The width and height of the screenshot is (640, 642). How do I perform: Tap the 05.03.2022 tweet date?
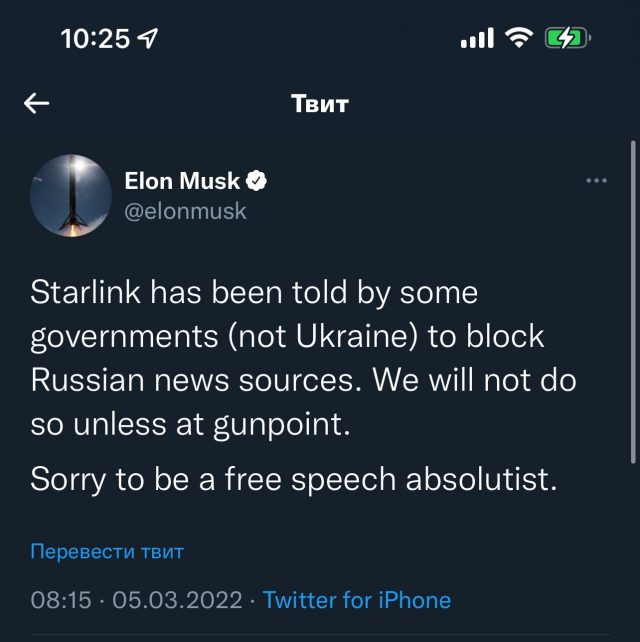coord(177,600)
